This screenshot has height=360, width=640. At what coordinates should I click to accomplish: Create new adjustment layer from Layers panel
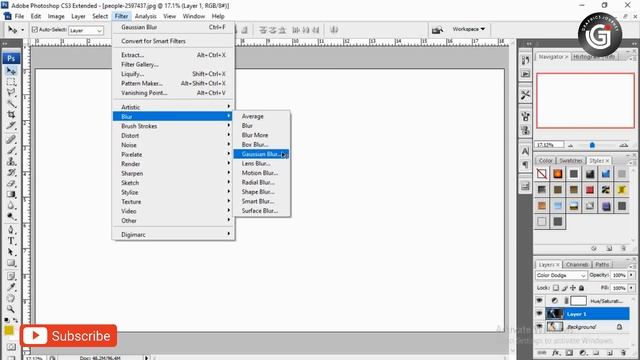click(x=583, y=353)
